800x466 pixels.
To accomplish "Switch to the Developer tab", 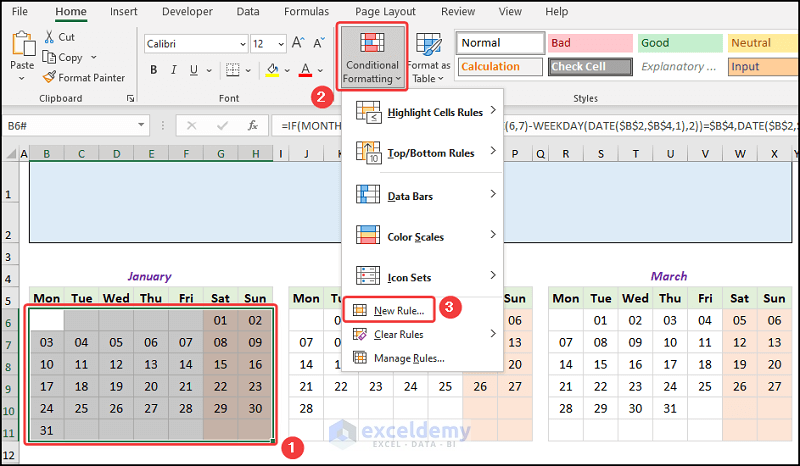I will (x=187, y=11).
